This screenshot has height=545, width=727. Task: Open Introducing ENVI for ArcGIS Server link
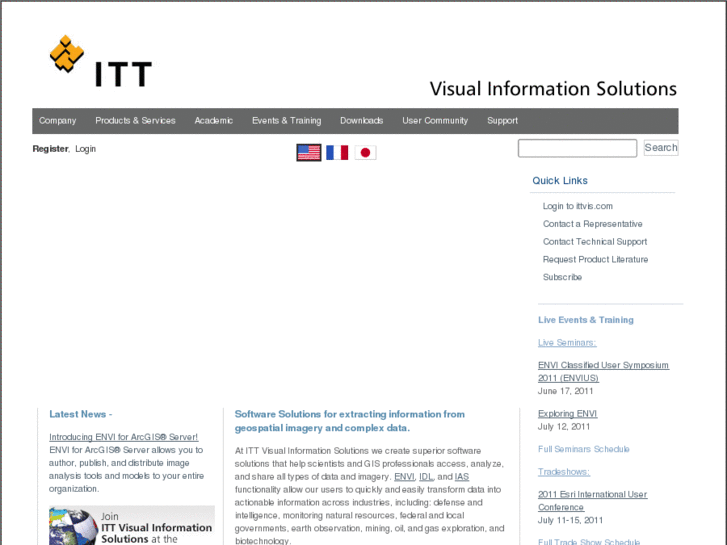tap(123, 437)
